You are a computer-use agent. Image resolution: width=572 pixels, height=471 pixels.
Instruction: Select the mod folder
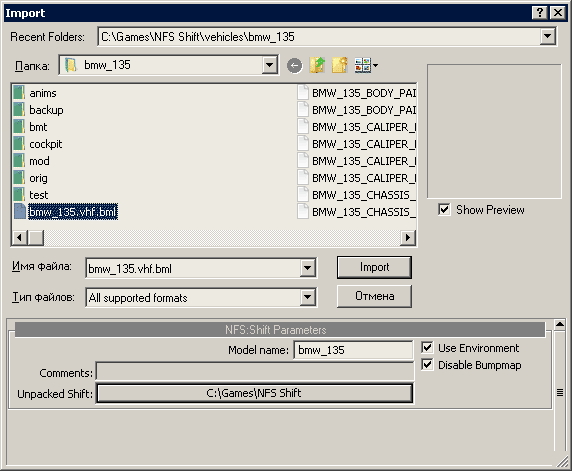pyautogui.click(x=32, y=161)
